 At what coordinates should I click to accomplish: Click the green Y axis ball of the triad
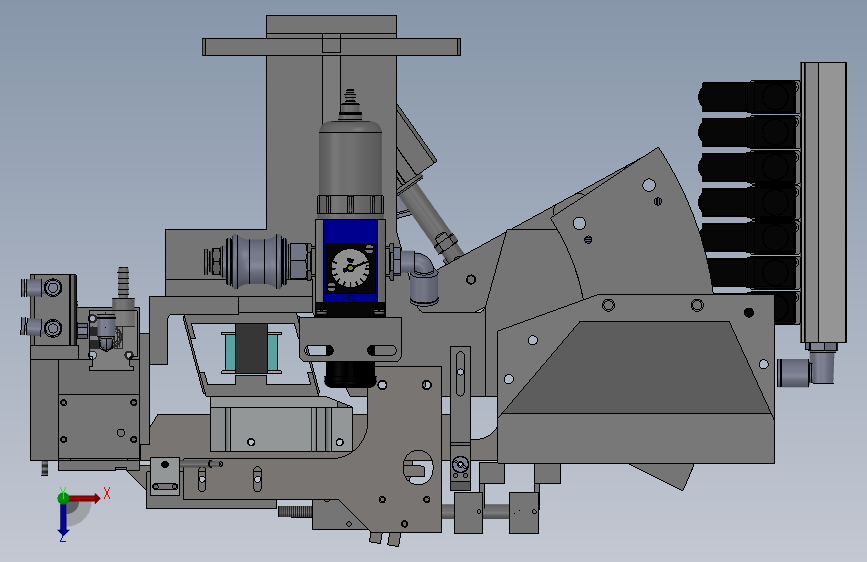coord(63,498)
